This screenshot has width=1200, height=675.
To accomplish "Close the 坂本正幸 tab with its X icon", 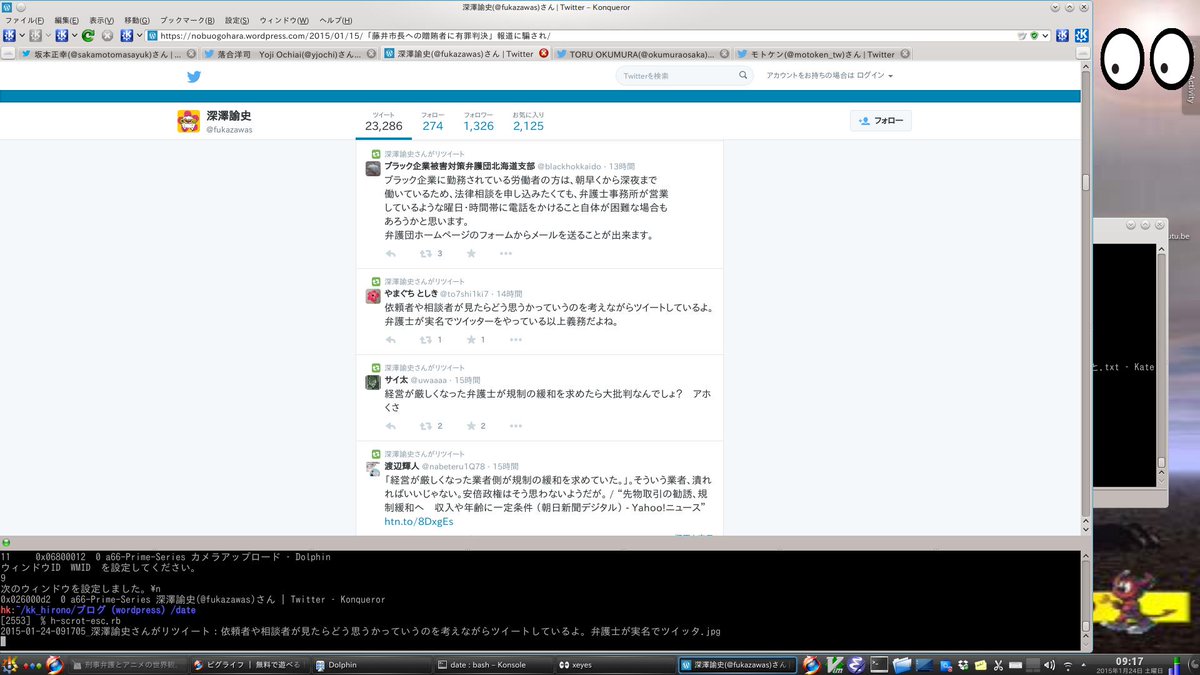I will pos(190,54).
